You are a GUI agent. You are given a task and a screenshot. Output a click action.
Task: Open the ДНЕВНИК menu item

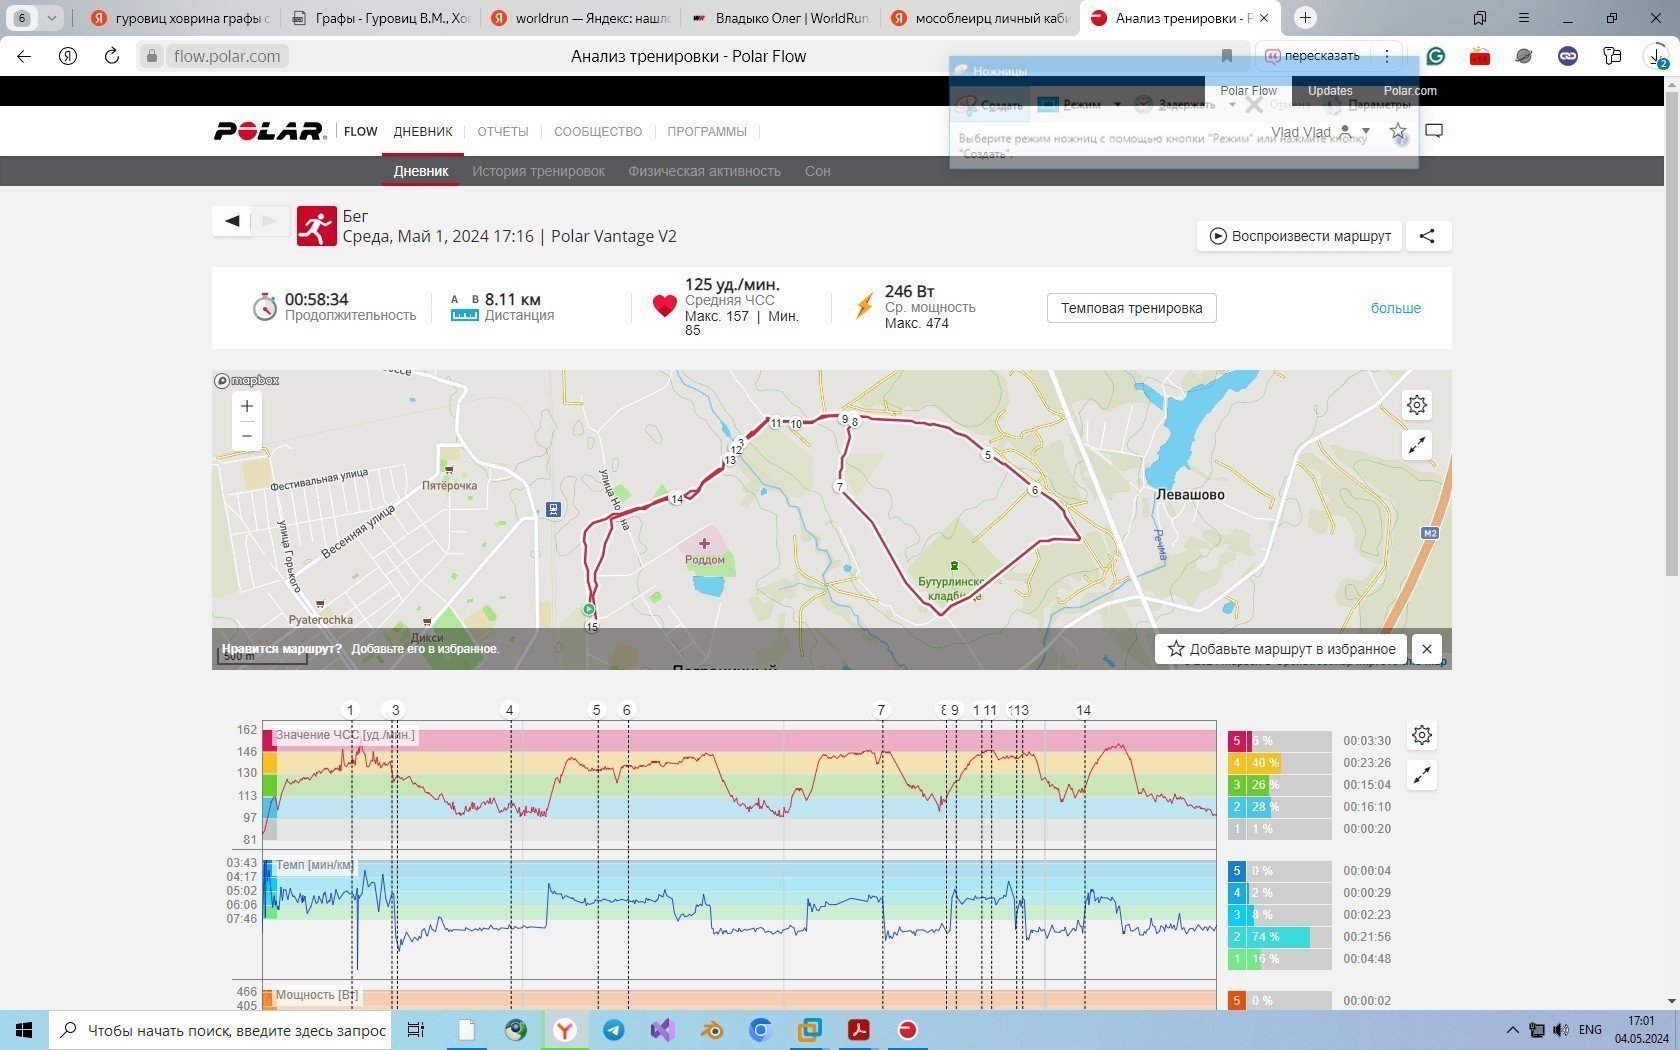423,131
